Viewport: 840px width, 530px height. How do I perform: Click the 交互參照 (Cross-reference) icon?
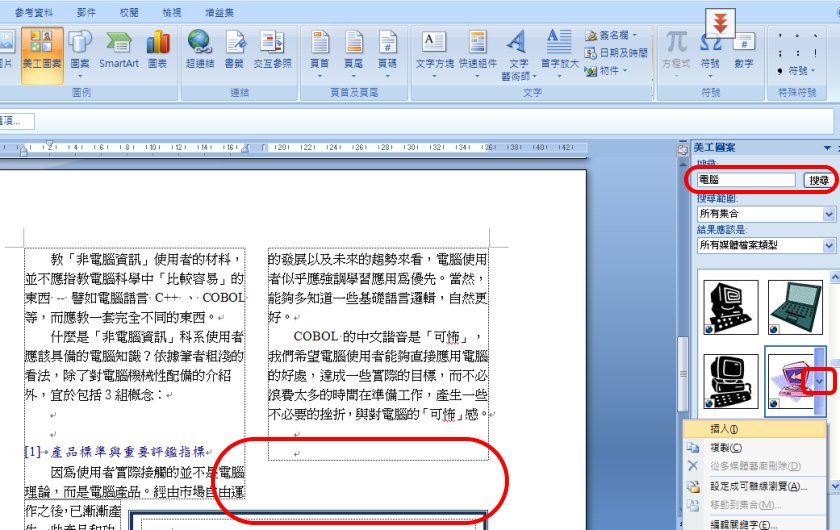coord(271,47)
